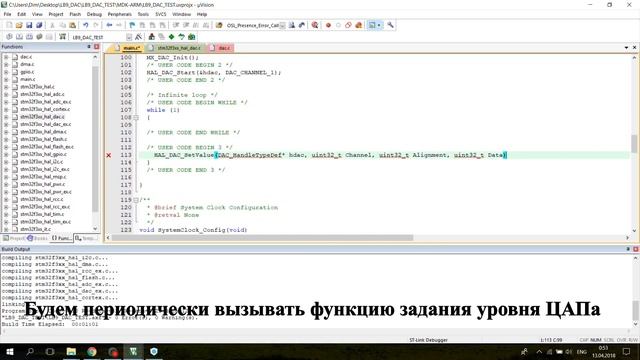Open the File menu
Screen dimensions: 640x360
[7, 14]
